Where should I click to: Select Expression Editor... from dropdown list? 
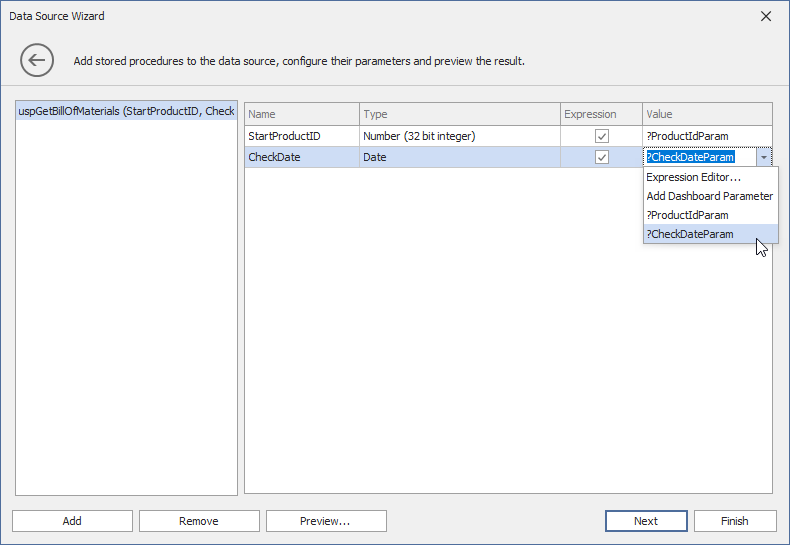click(693, 177)
